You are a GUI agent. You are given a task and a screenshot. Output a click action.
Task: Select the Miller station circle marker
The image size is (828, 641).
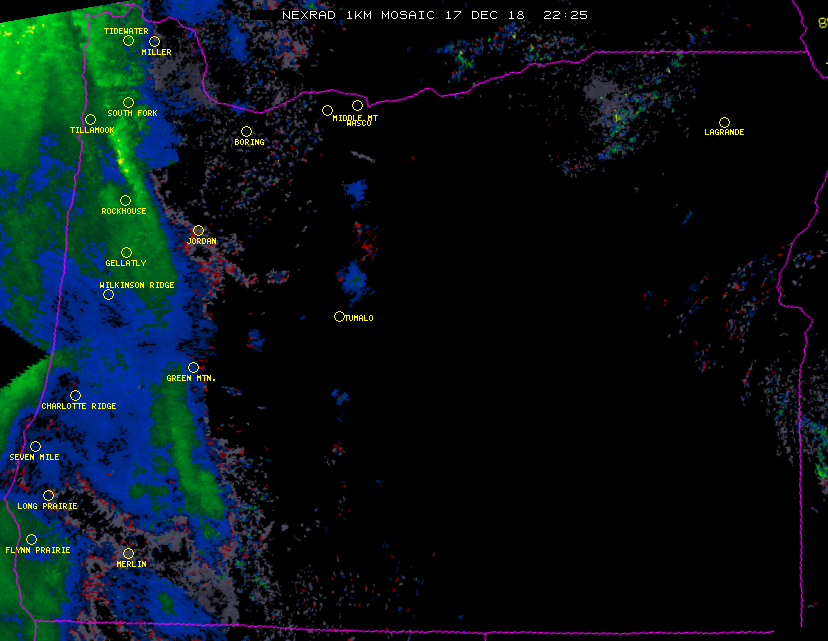coord(154,42)
